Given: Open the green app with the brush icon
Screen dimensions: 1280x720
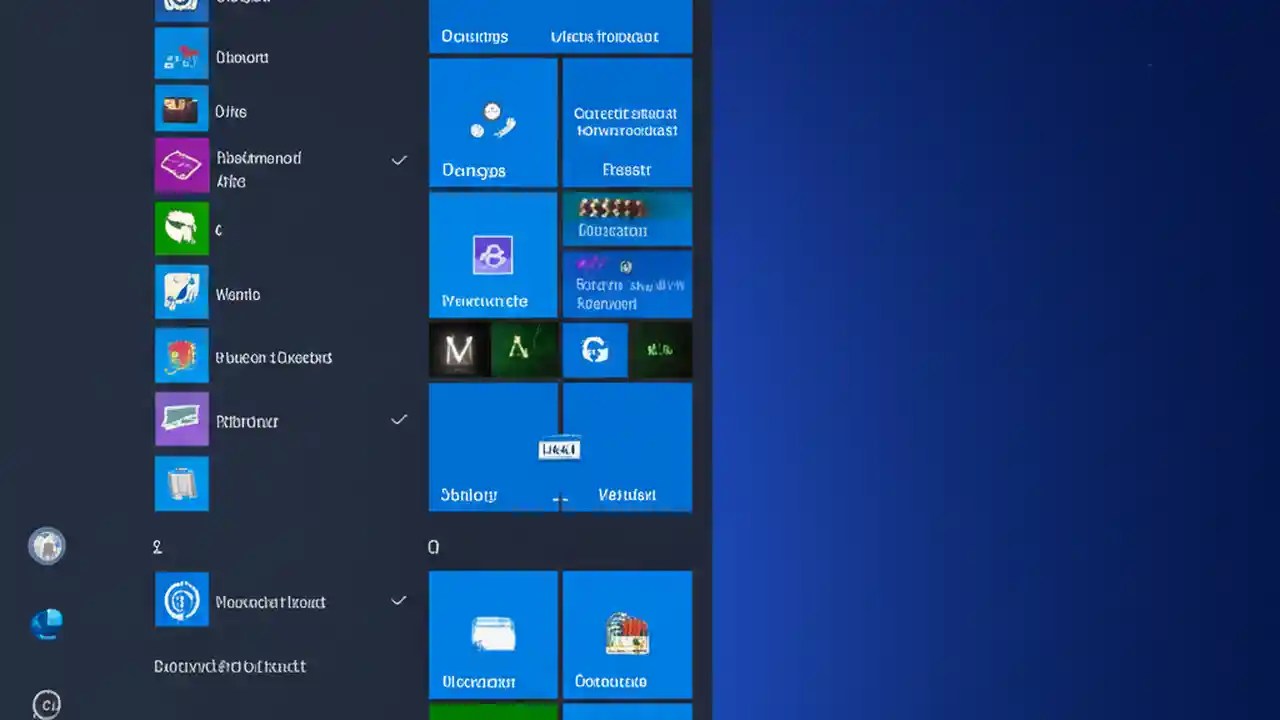Looking at the screenshot, I should point(181,228).
